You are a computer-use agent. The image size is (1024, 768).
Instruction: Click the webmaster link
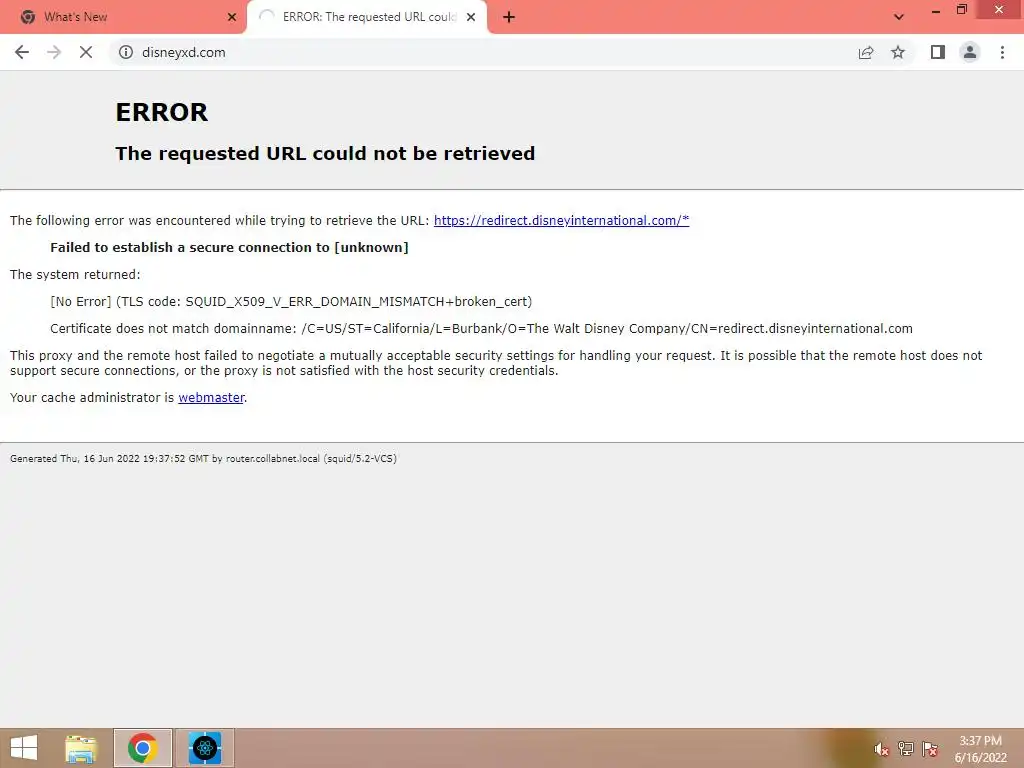tap(211, 398)
